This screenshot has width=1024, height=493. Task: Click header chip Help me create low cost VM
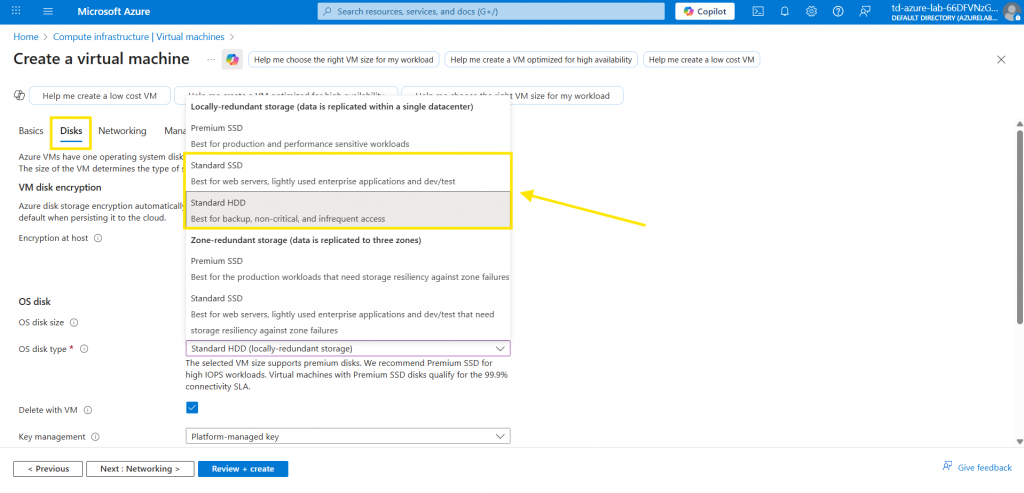(701, 59)
